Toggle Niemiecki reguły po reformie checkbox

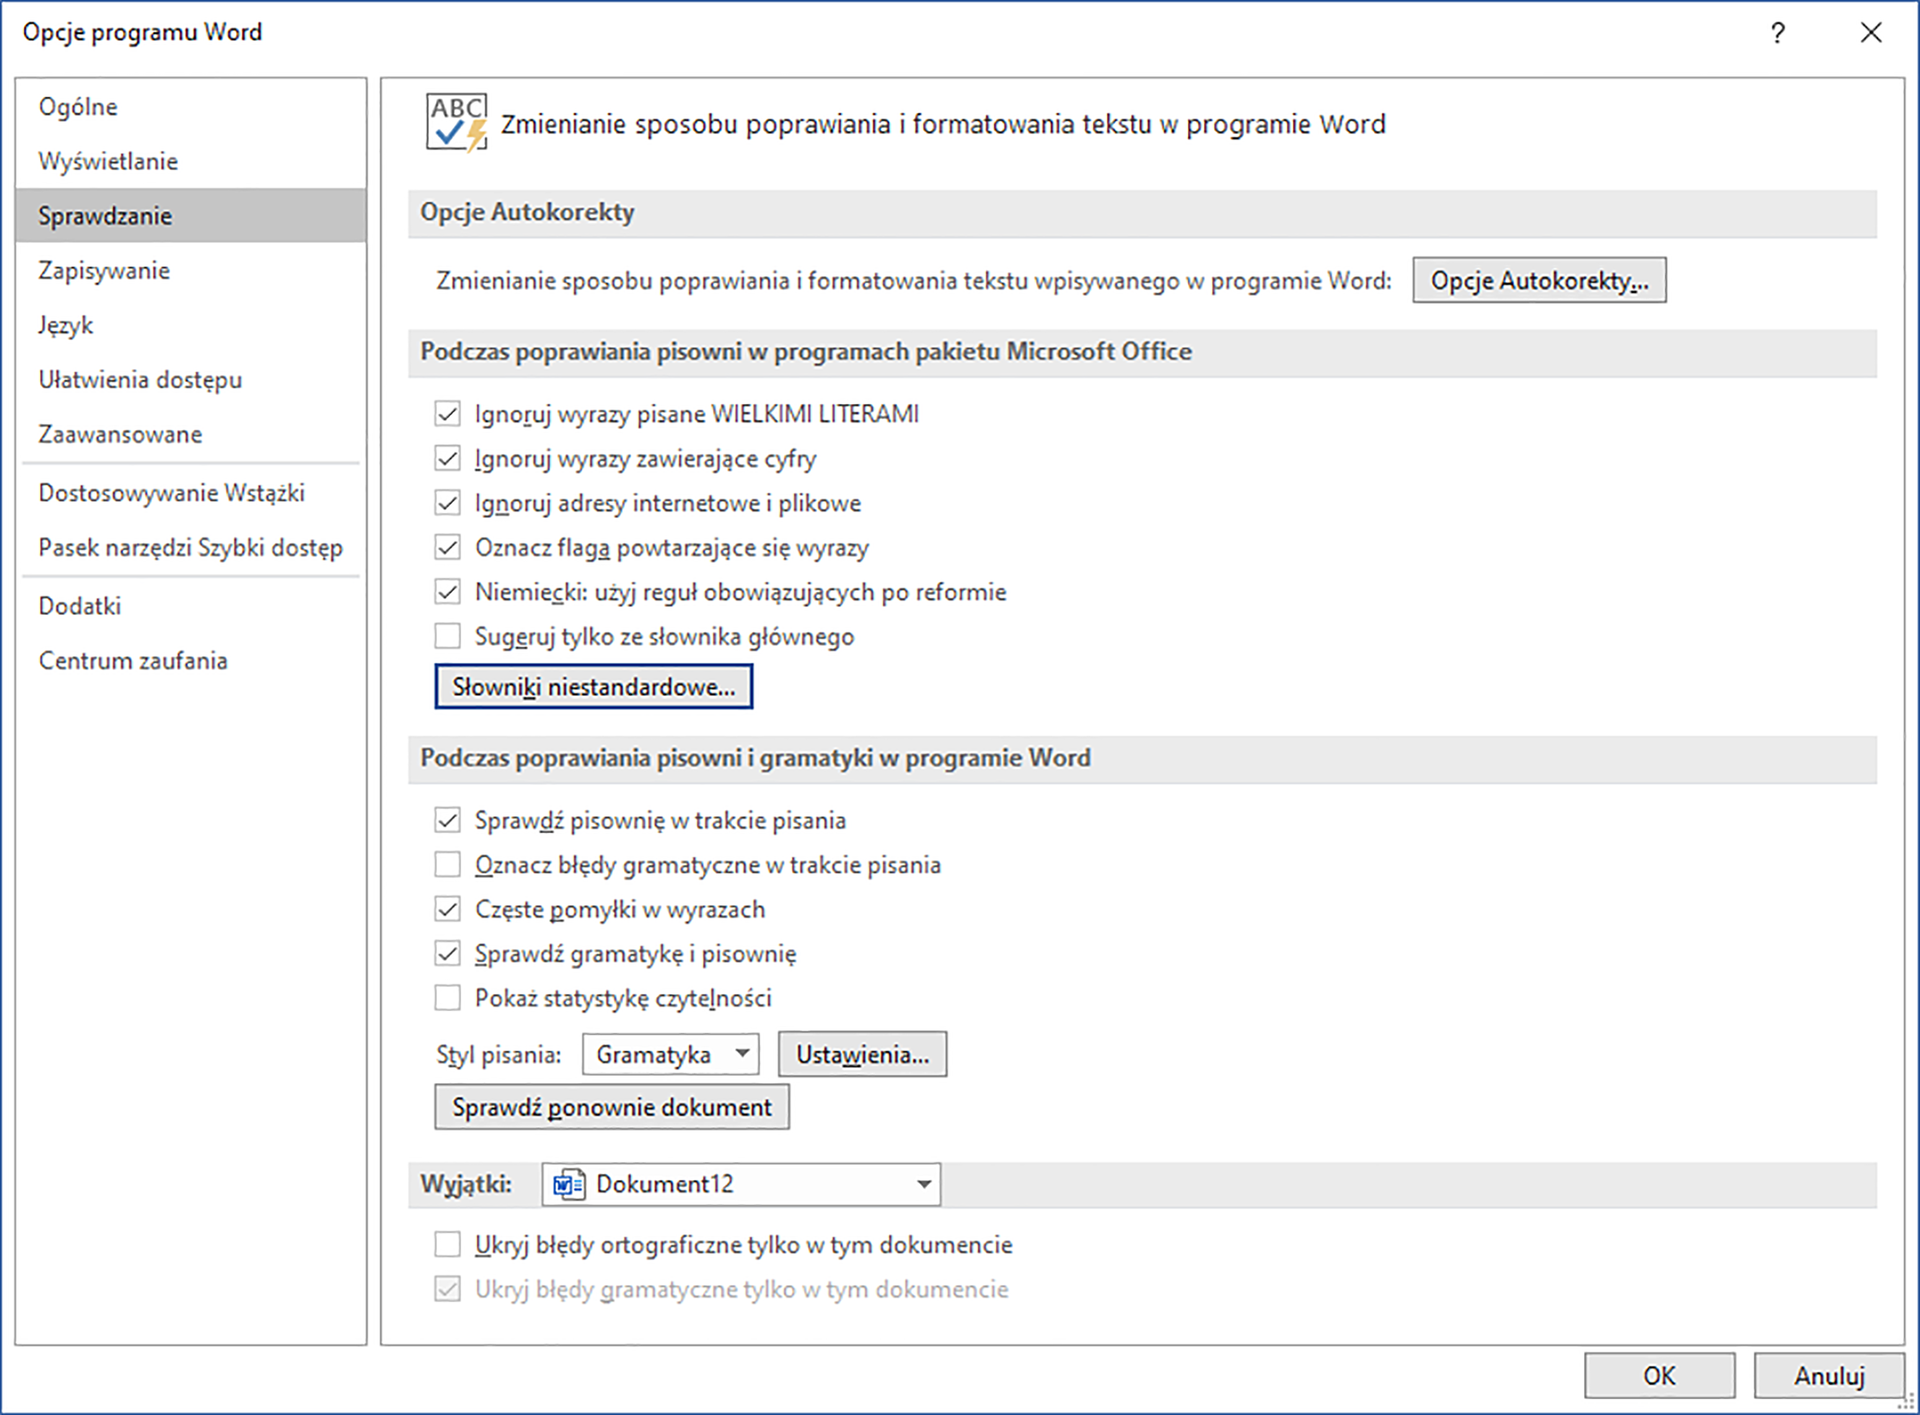pyautogui.click(x=447, y=592)
